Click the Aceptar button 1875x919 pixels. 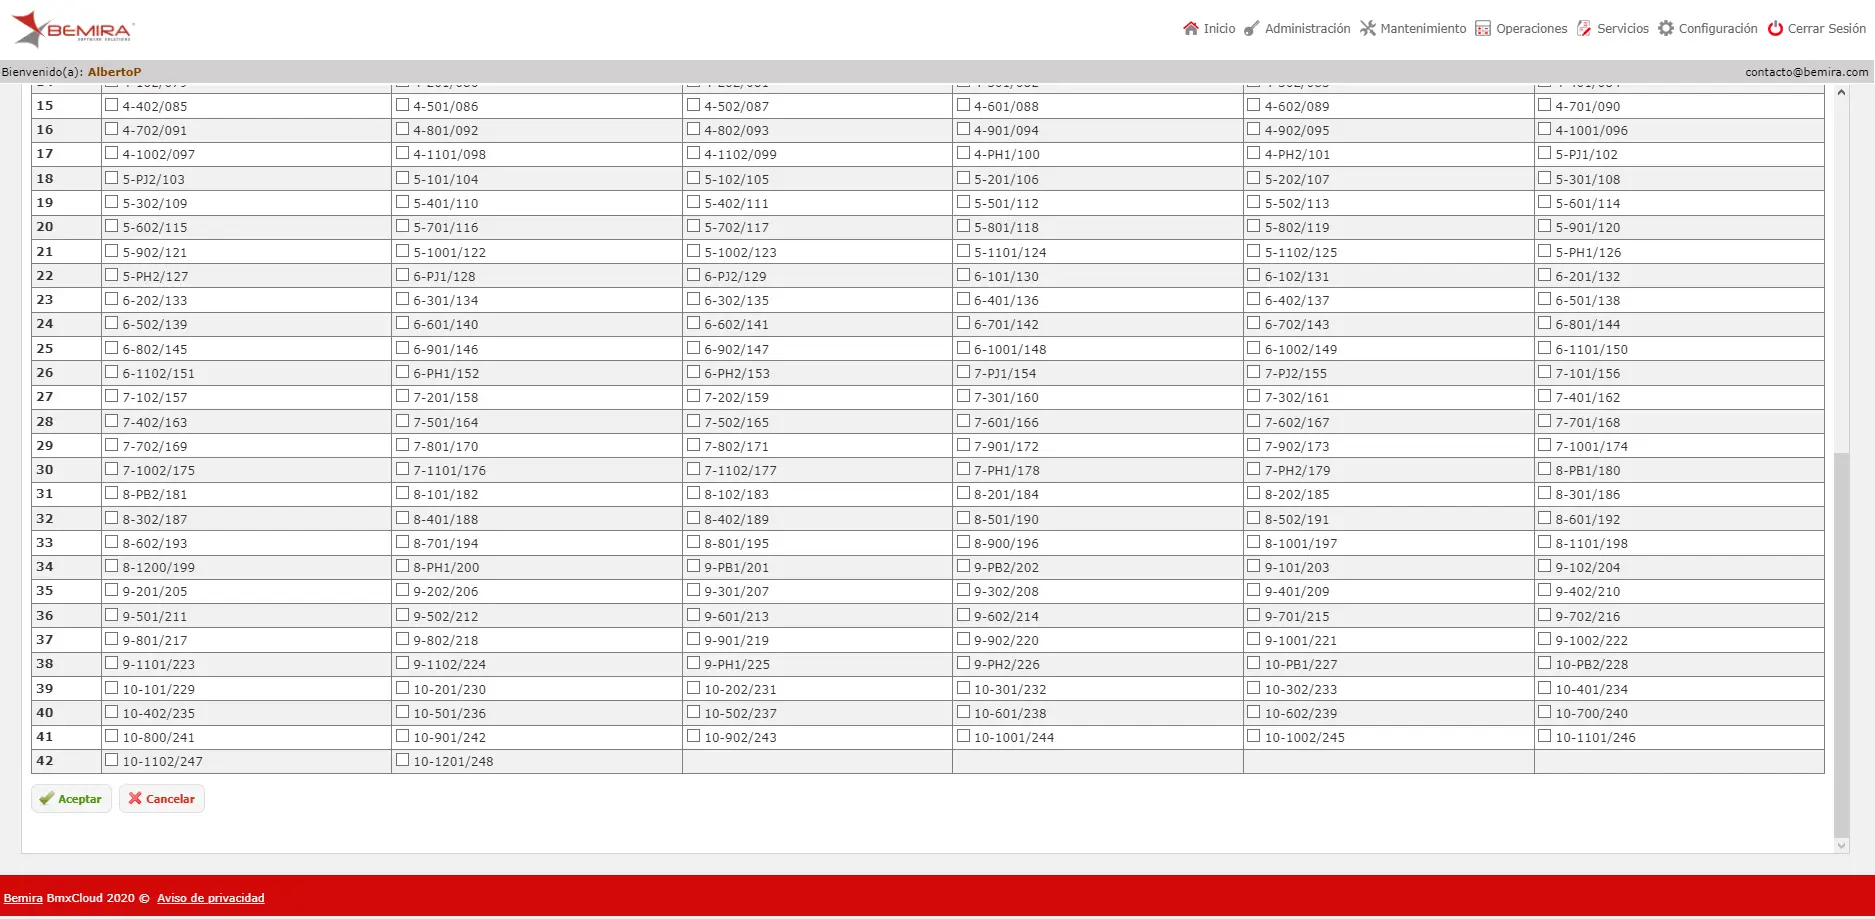tap(71, 798)
